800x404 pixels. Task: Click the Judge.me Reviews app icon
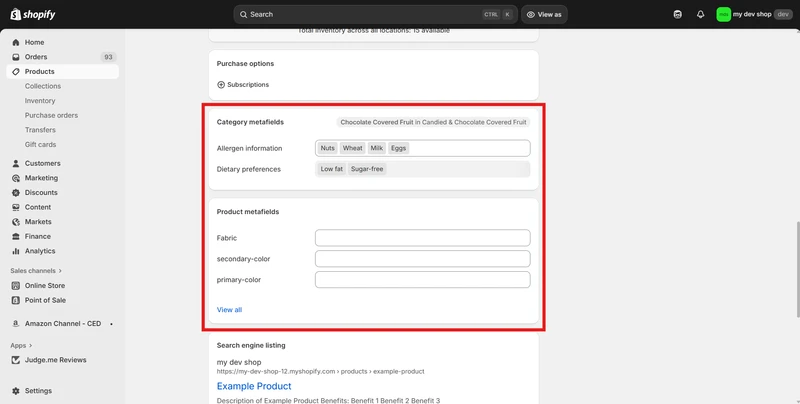[16, 360]
